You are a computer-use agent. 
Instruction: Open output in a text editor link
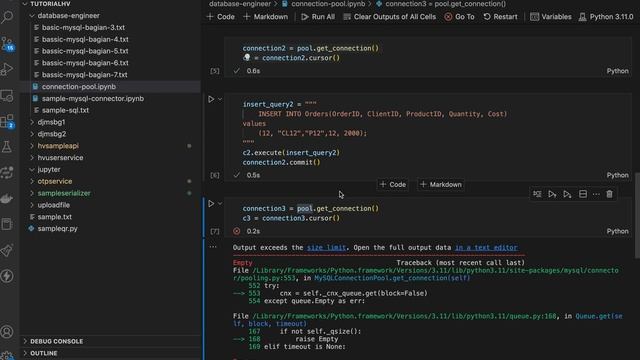[x=486, y=247]
